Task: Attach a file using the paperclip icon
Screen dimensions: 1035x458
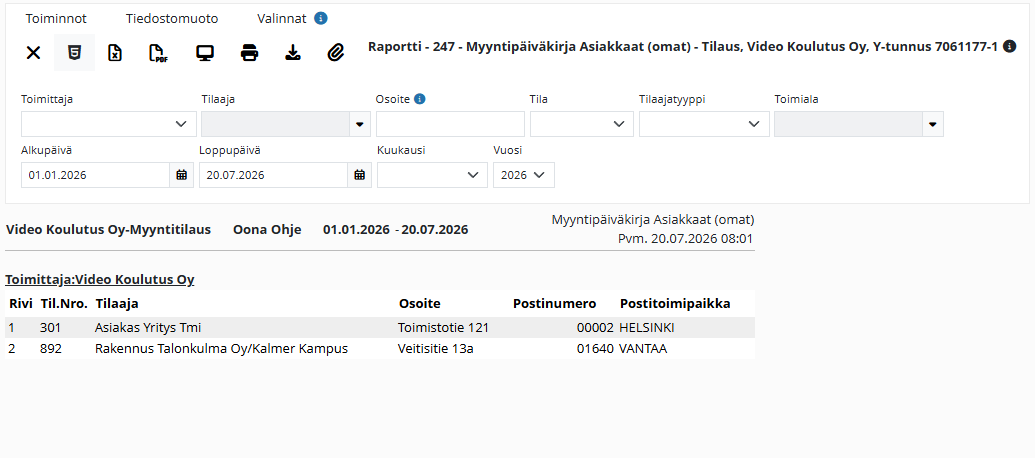Action: pyautogui.click(x=337, y=53)
